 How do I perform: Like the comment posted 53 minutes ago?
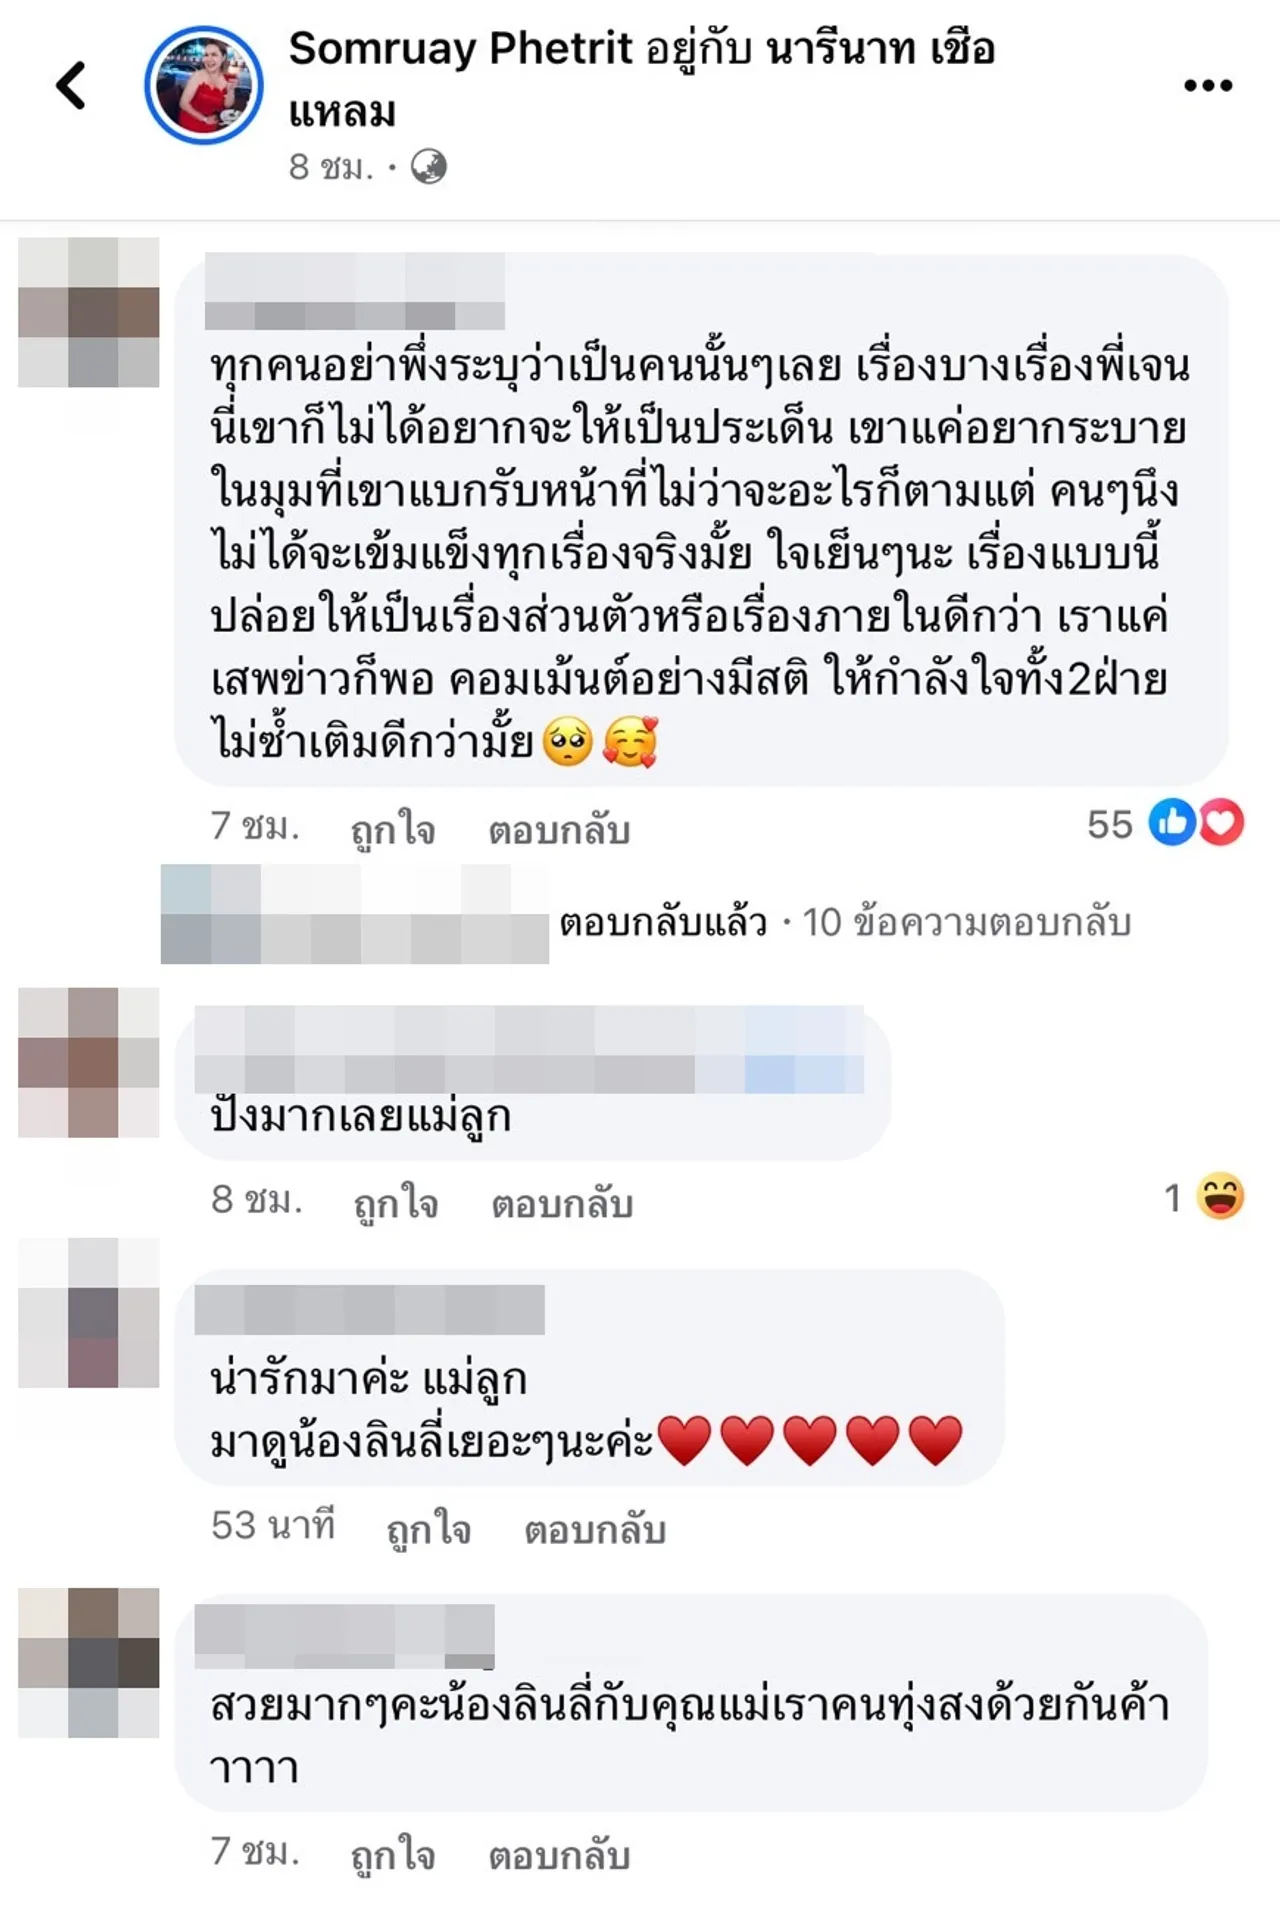pyautogui.click(x=429, y=1528)
